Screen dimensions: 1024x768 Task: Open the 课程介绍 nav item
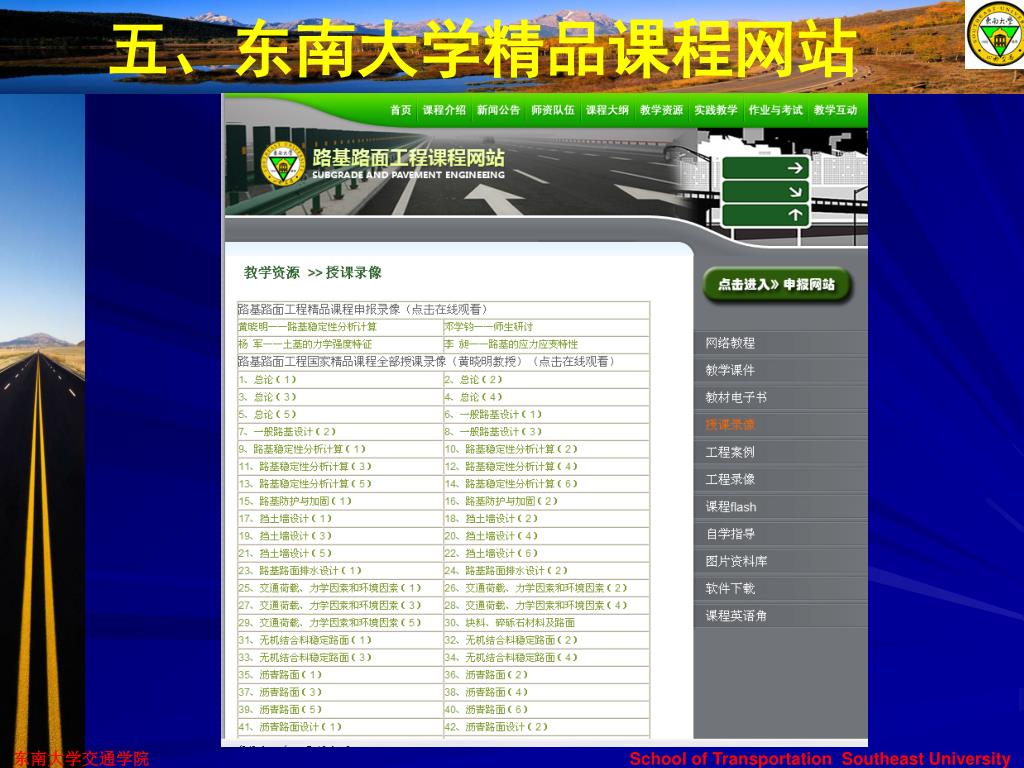click(x=444, y=110)
